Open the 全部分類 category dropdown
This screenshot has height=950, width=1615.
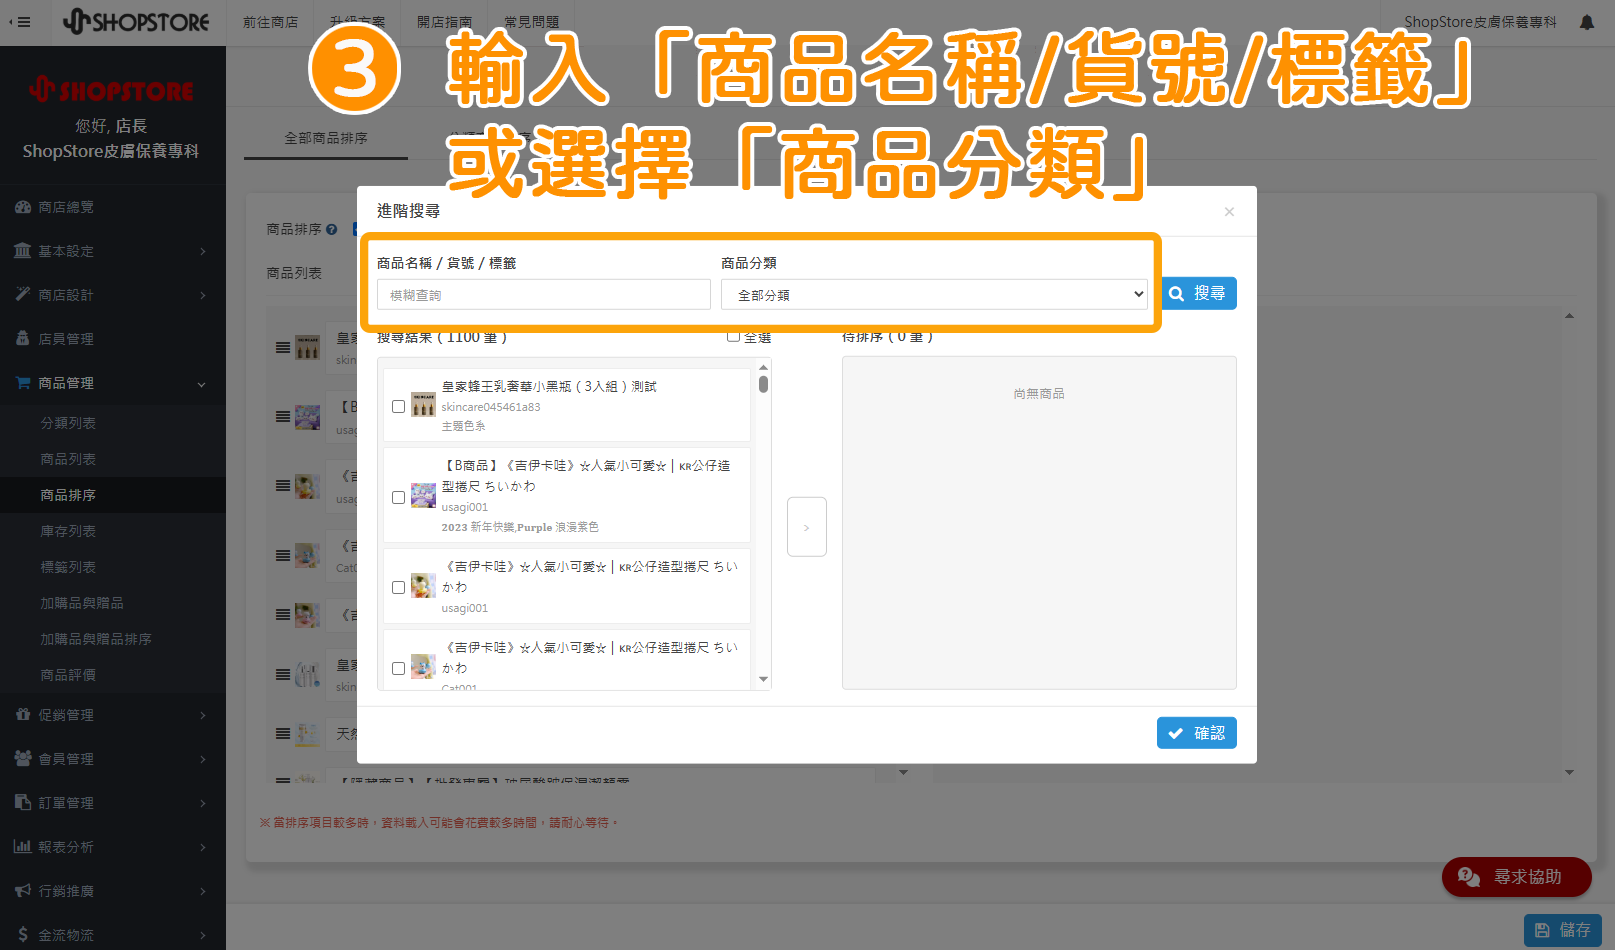(x=935, y=295)
